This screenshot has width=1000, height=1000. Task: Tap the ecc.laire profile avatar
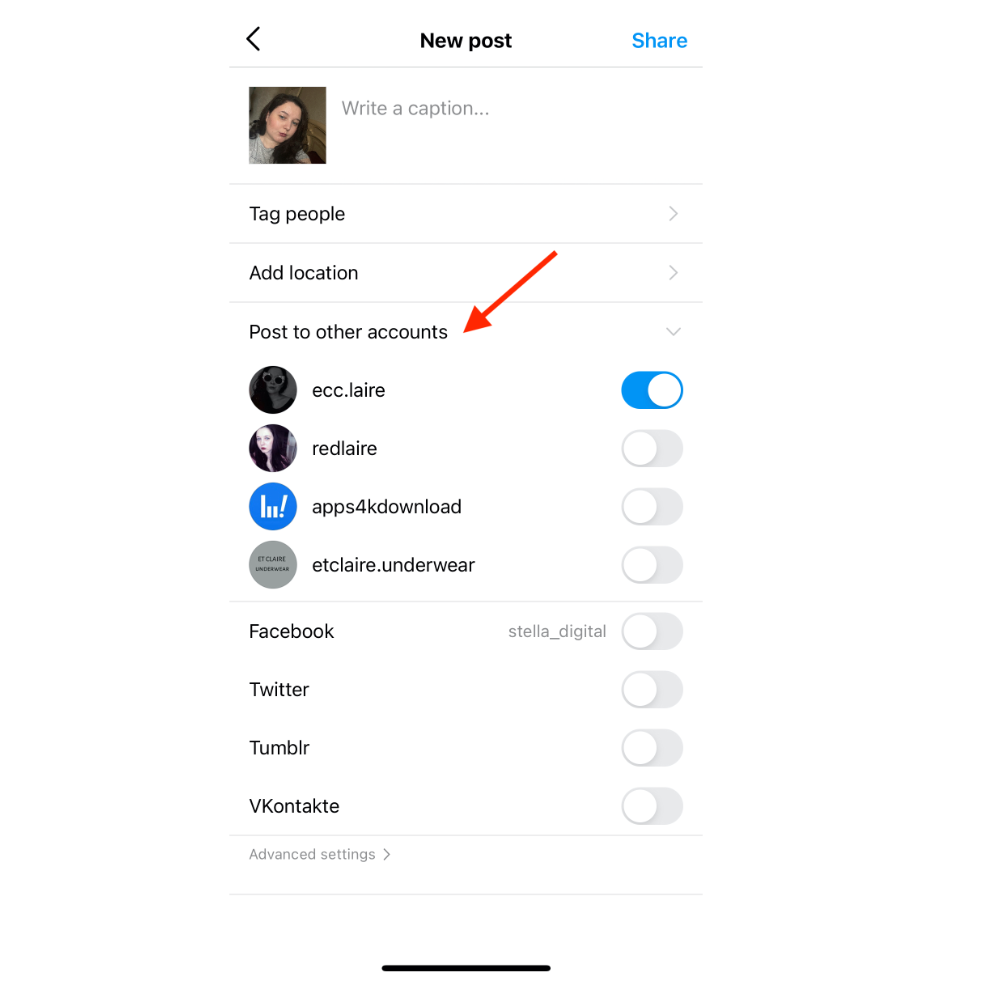coord(273,390)
